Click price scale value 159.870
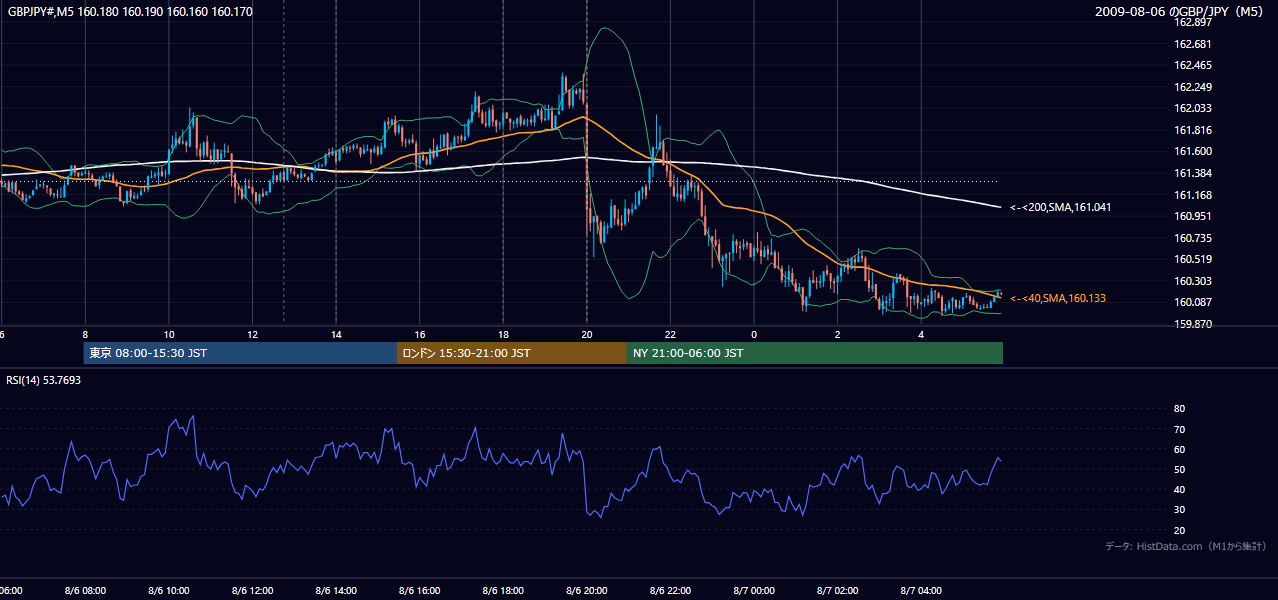1278x600 pixels. (x=1192, y=324)
